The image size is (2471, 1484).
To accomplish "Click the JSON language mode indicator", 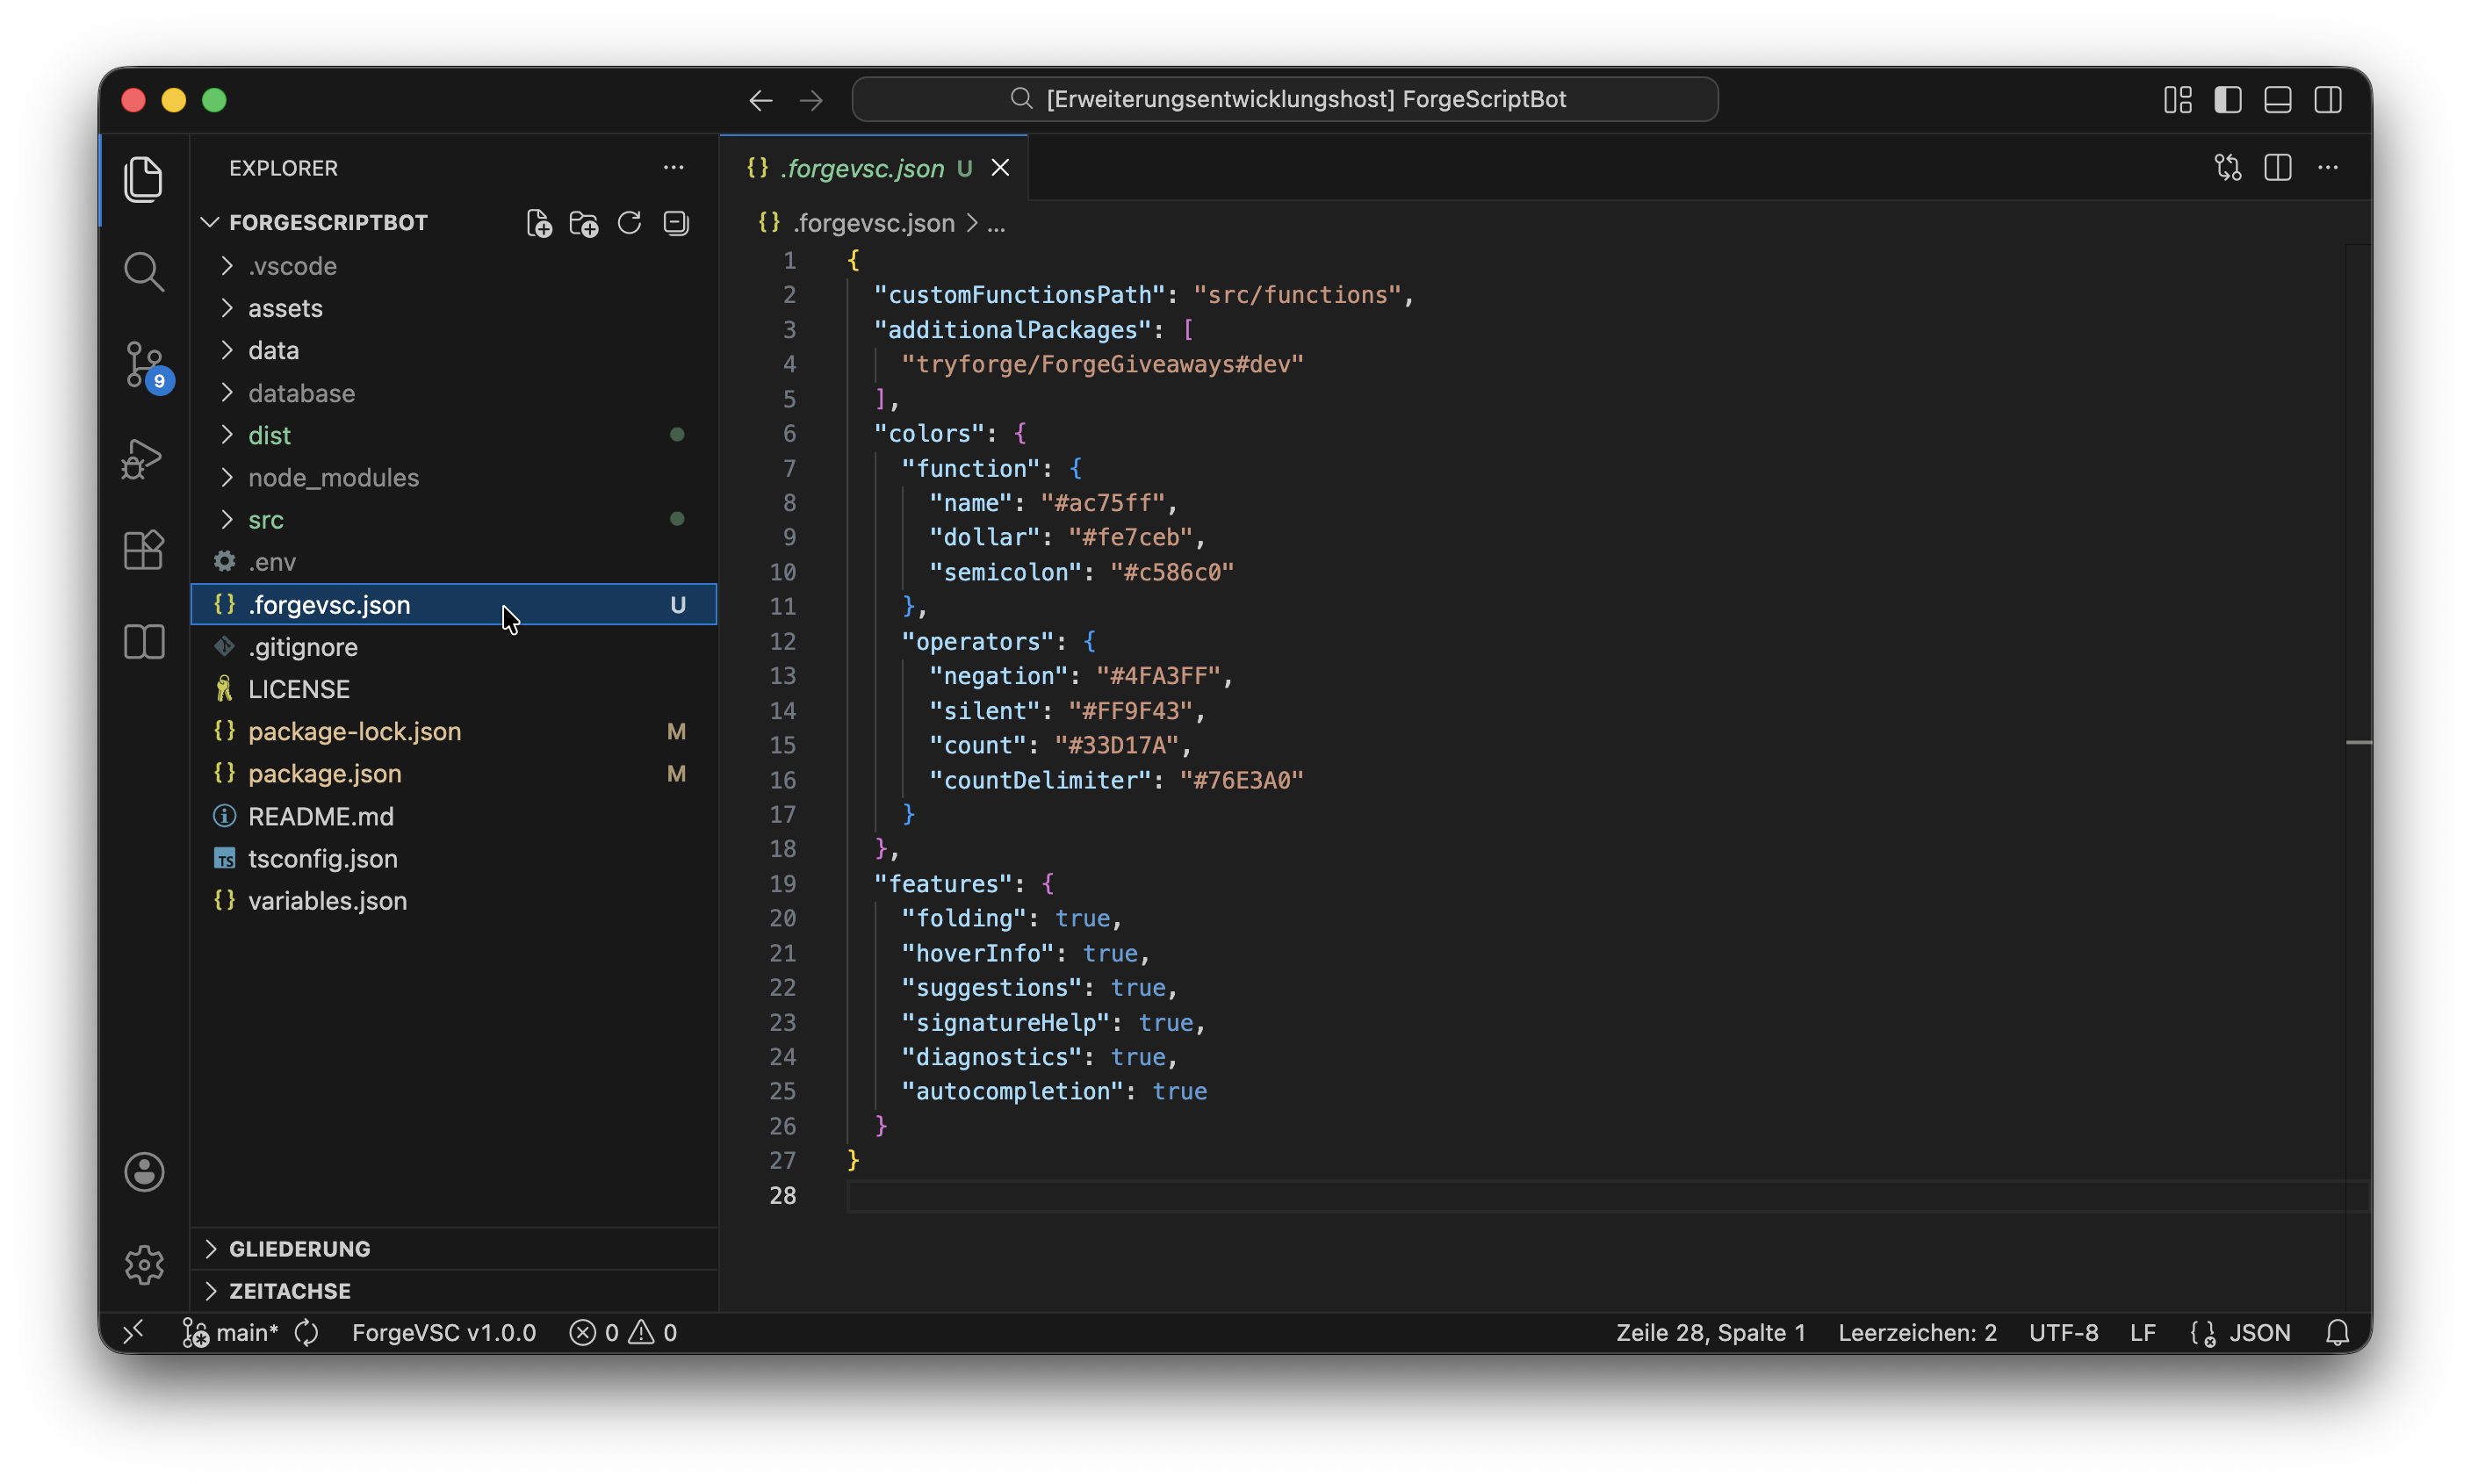I will [x=2259, y=1333].
